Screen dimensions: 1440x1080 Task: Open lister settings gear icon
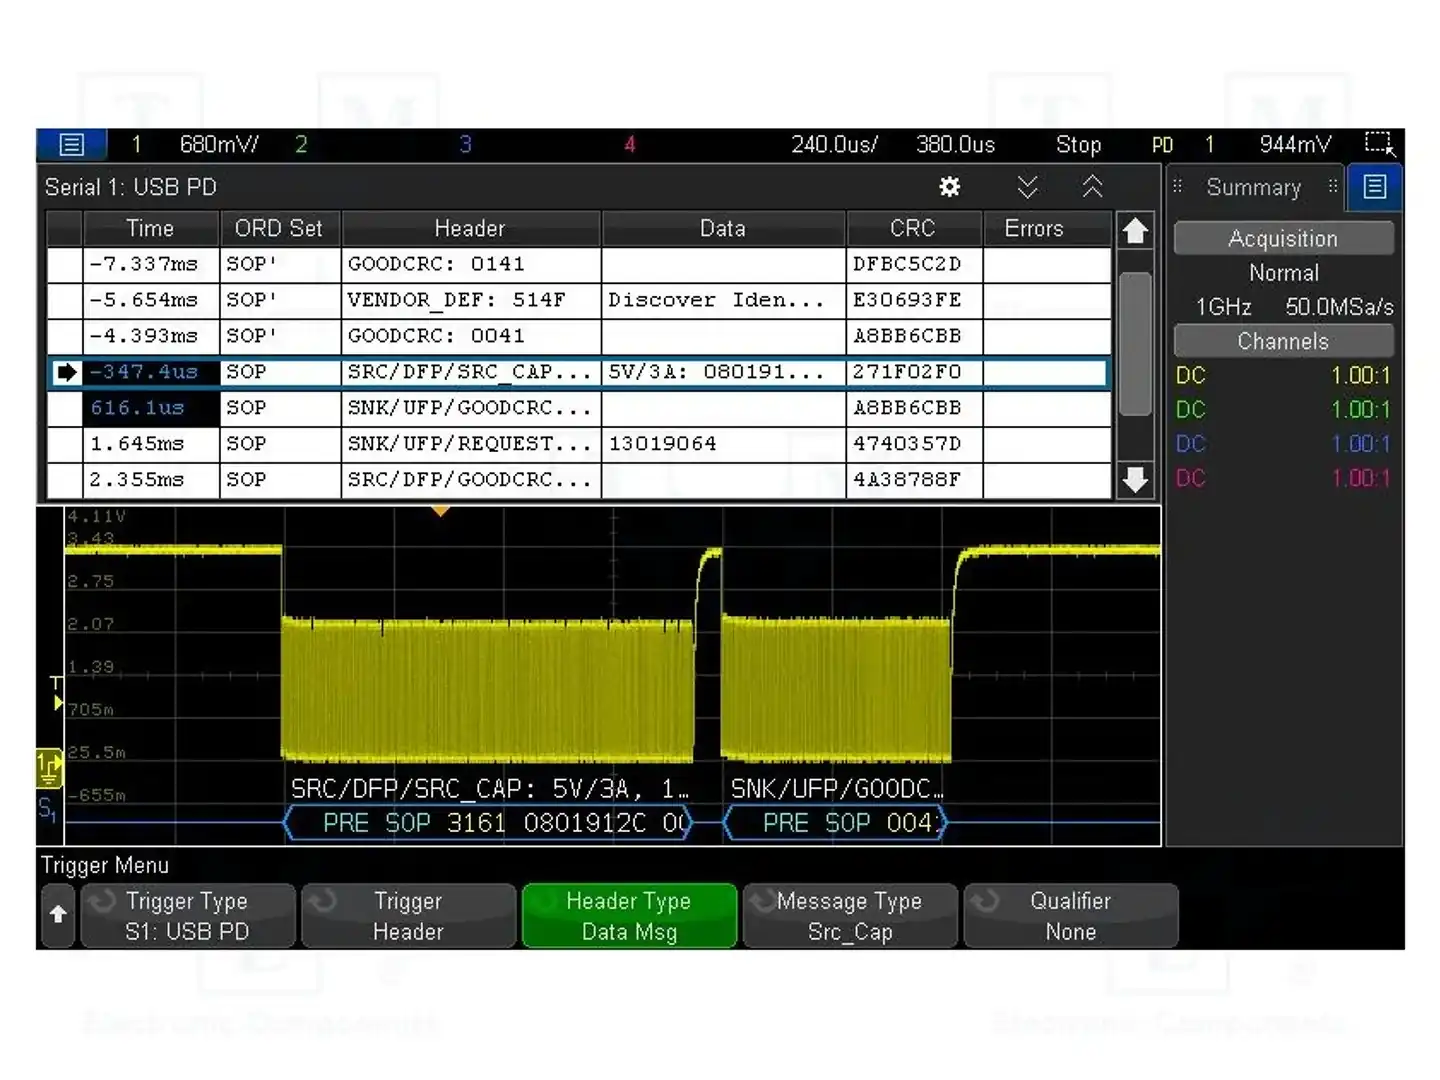coord(949,187)
